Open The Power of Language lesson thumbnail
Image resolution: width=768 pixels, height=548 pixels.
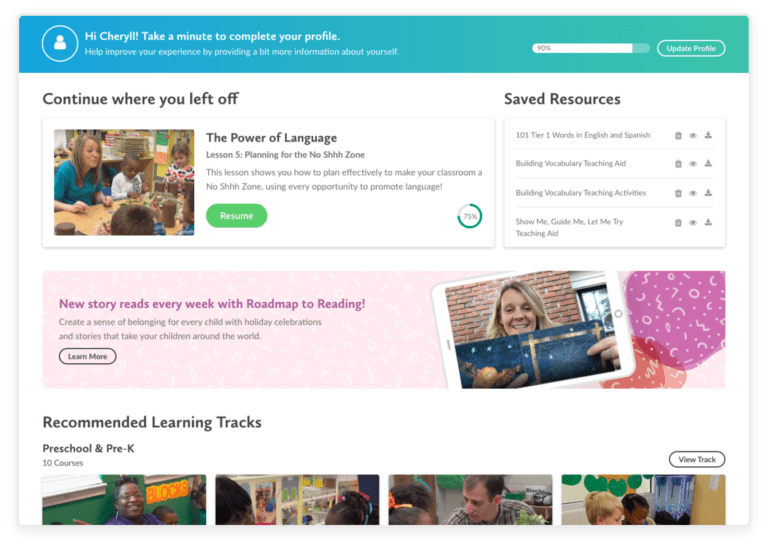124,182
